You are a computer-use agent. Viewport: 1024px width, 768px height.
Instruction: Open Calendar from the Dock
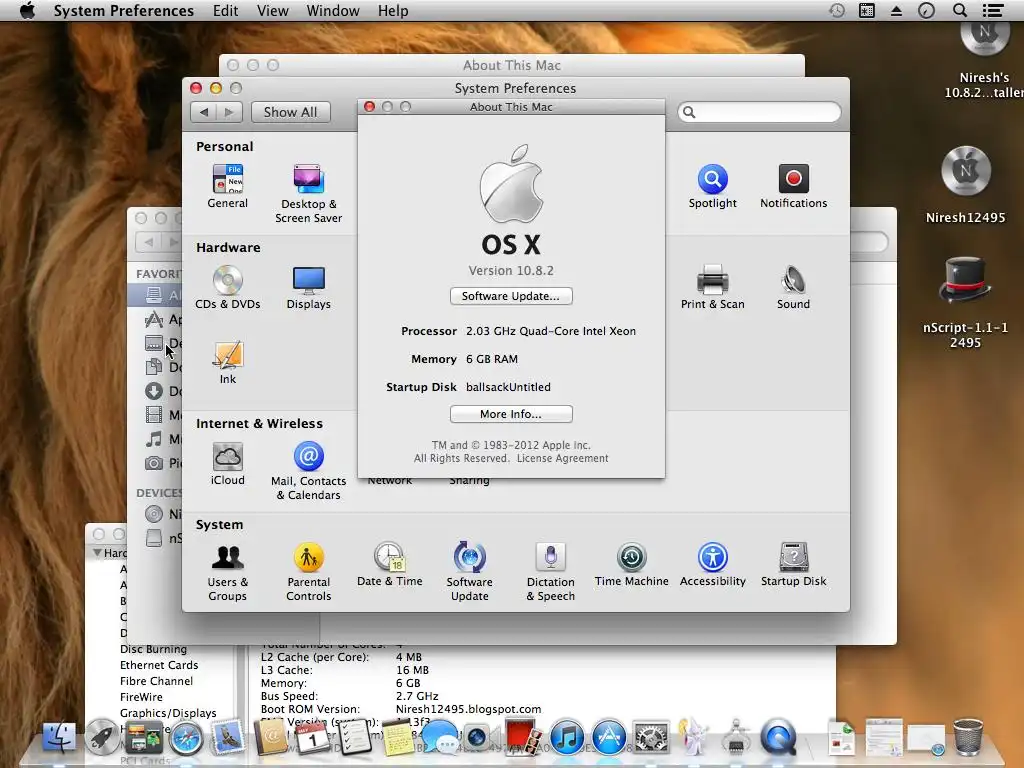(312, 738)
